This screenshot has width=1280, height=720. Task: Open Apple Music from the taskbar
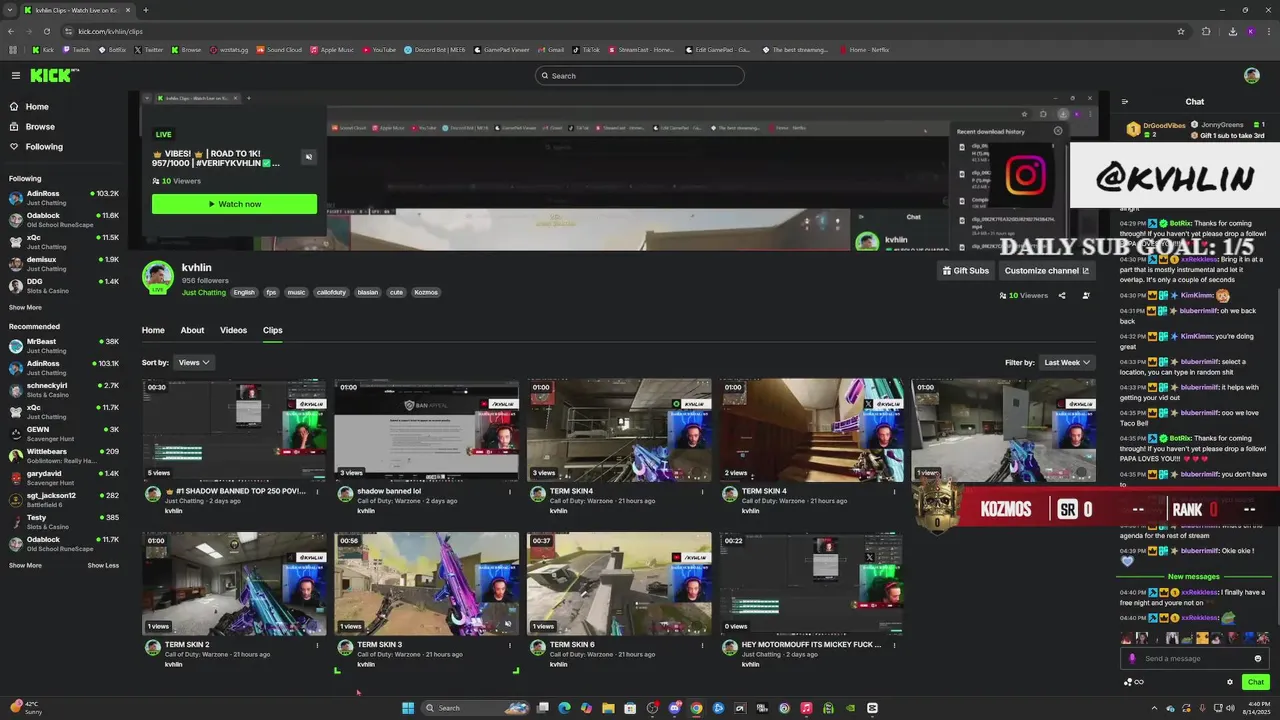click(x=806, y=708)
